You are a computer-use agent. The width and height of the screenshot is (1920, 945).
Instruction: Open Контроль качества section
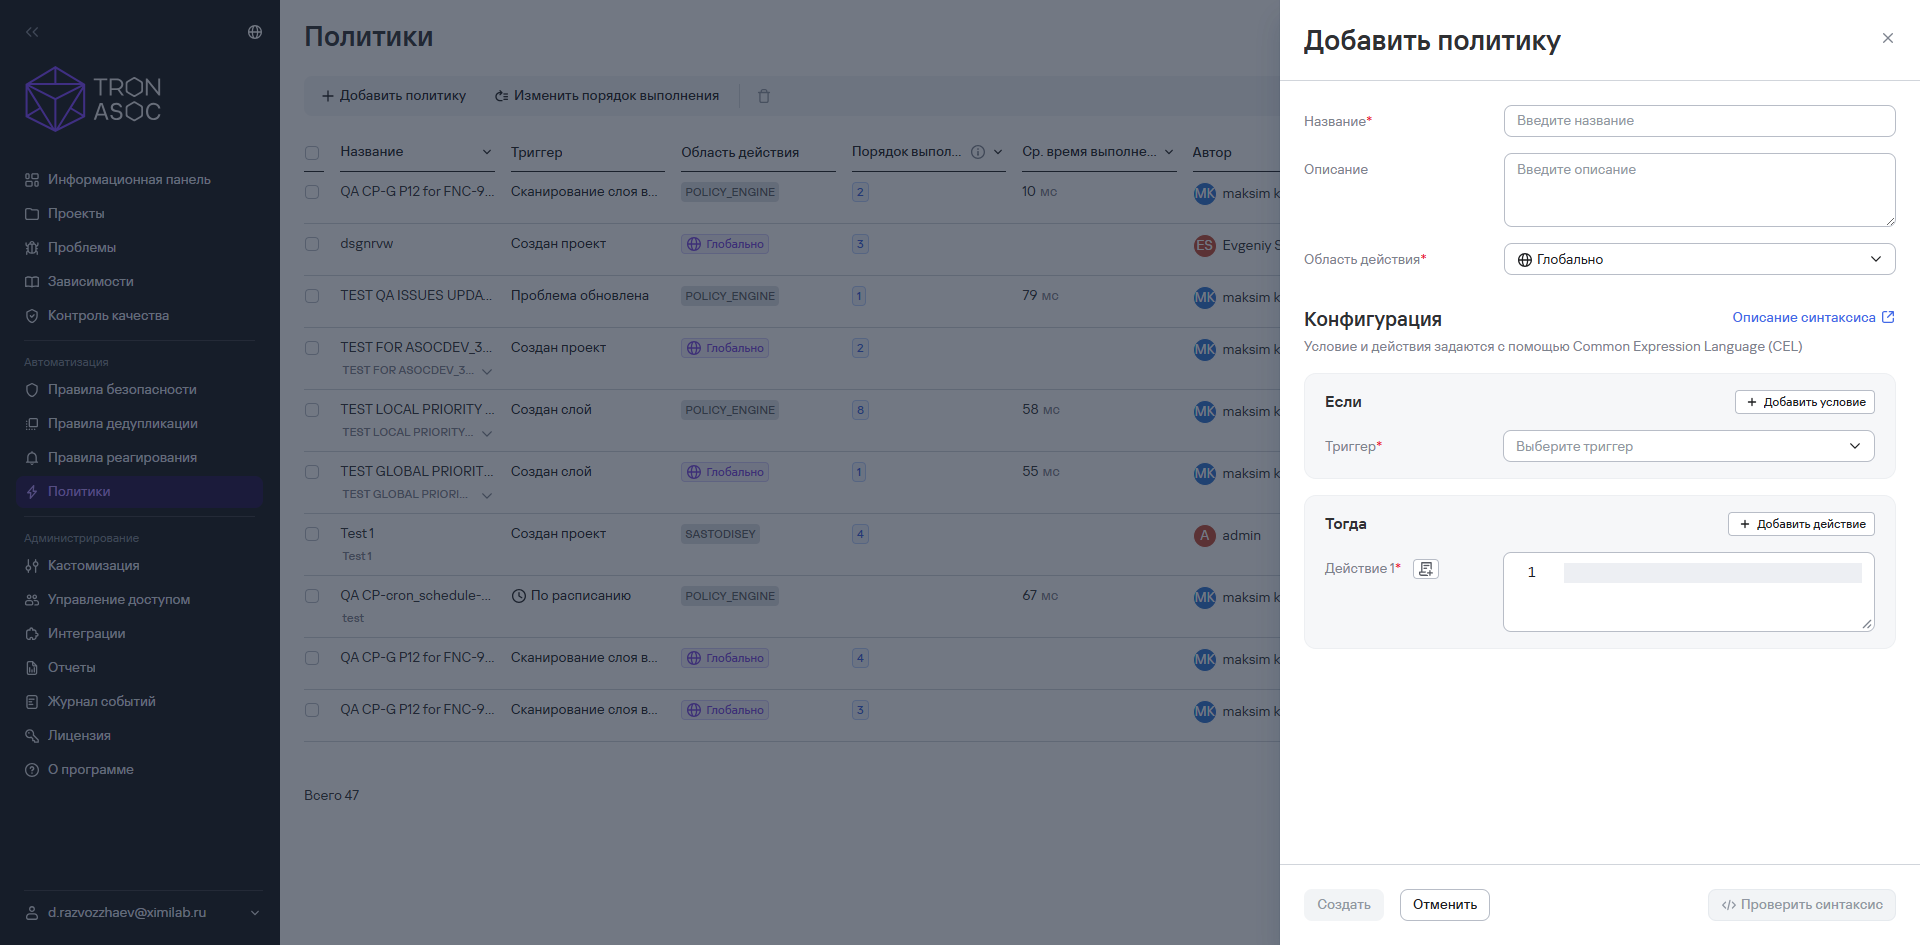point(108,316)
